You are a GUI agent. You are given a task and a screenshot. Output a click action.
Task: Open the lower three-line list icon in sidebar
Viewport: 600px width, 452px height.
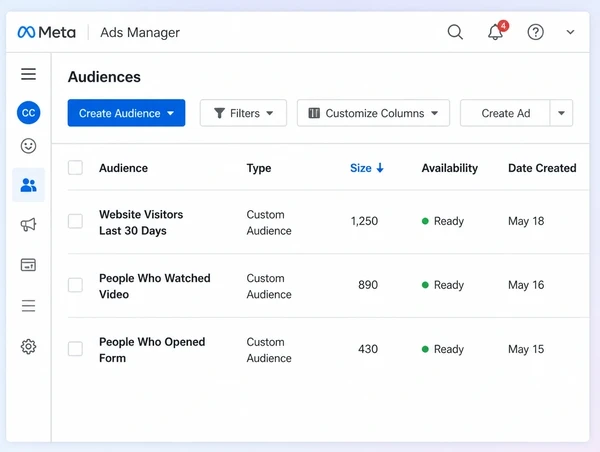tap(28, 306)
